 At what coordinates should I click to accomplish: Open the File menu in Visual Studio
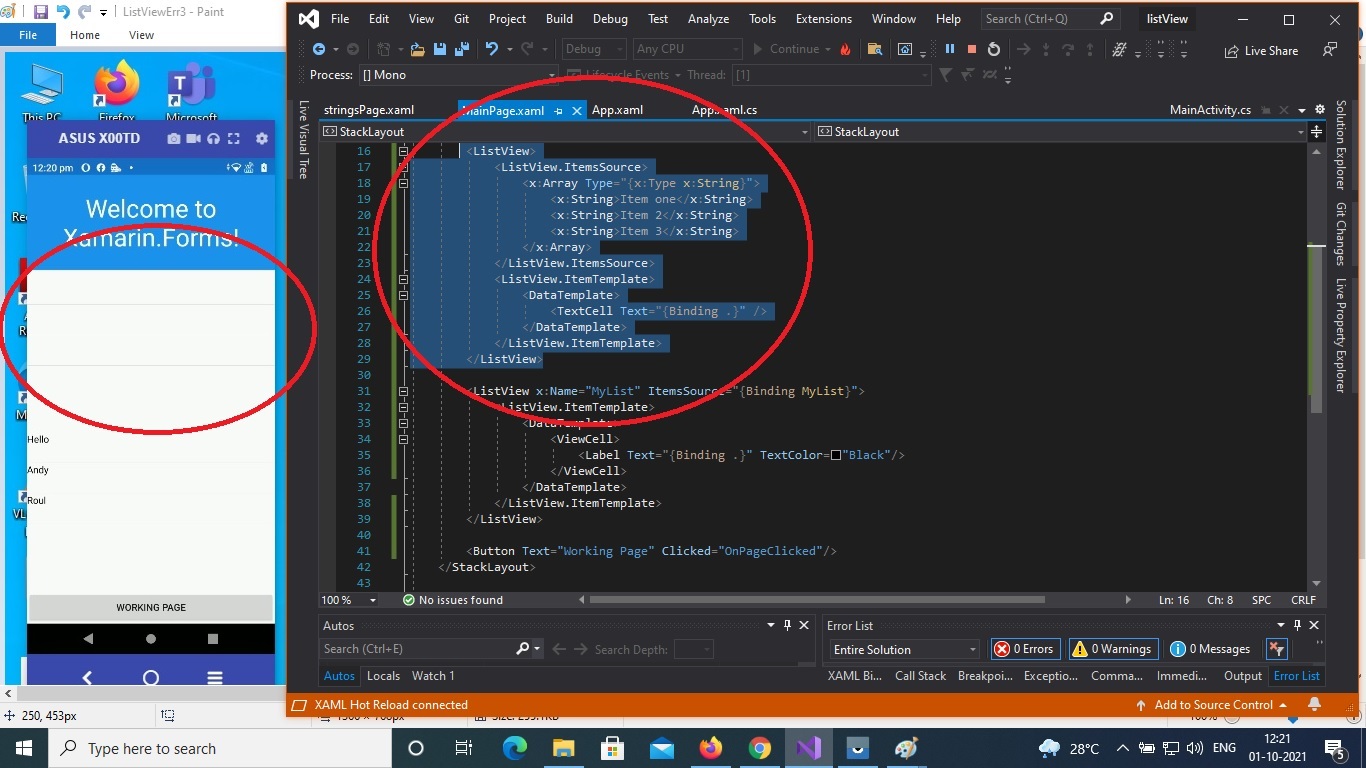tap(340, 18)
